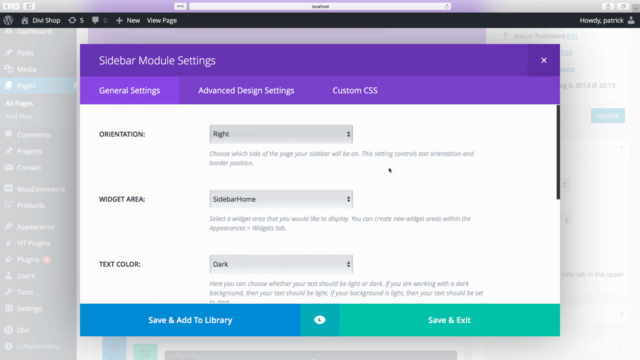Click All Pages submenu link

click(x=19, y=103)
